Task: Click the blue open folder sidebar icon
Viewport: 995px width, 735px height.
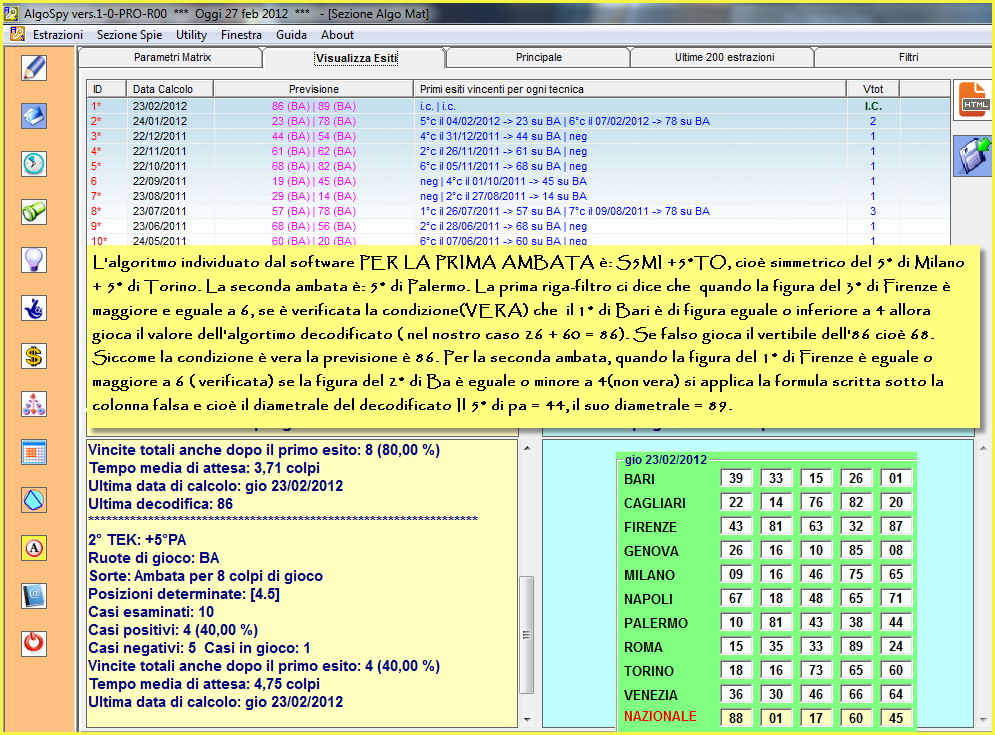Action: point(34,116)
